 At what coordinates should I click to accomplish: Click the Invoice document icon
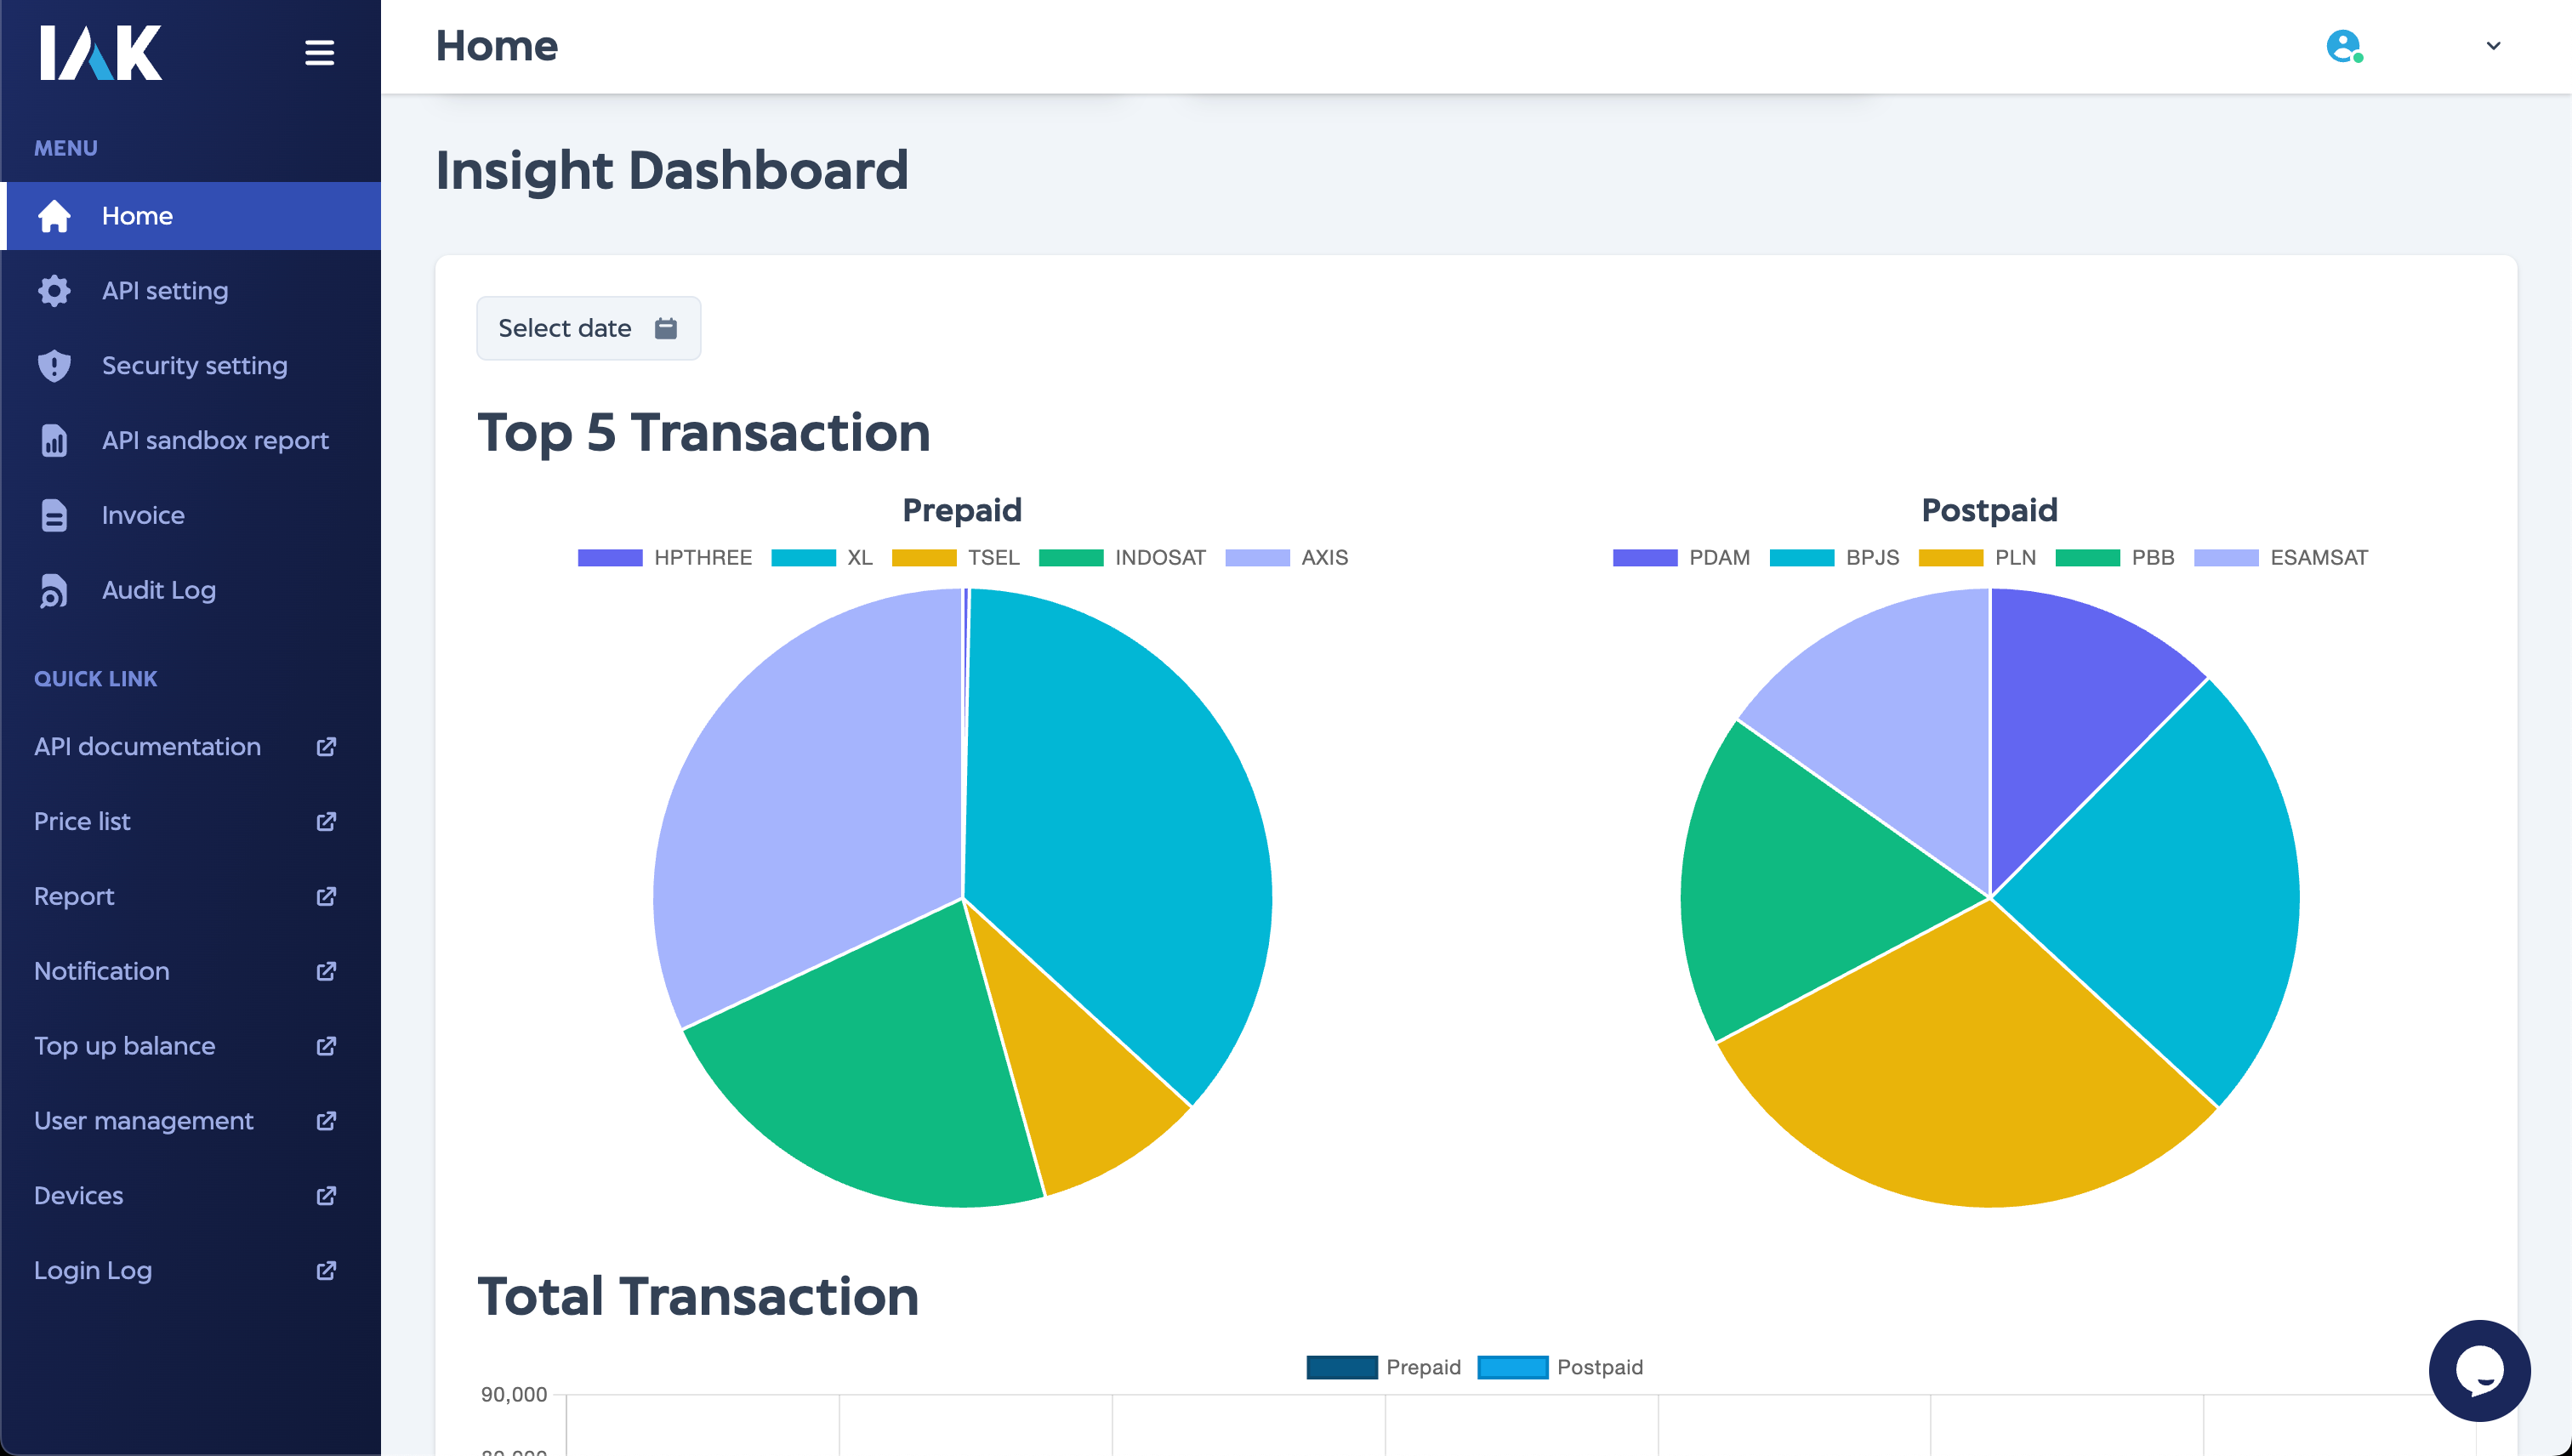(x=54, y=515)
